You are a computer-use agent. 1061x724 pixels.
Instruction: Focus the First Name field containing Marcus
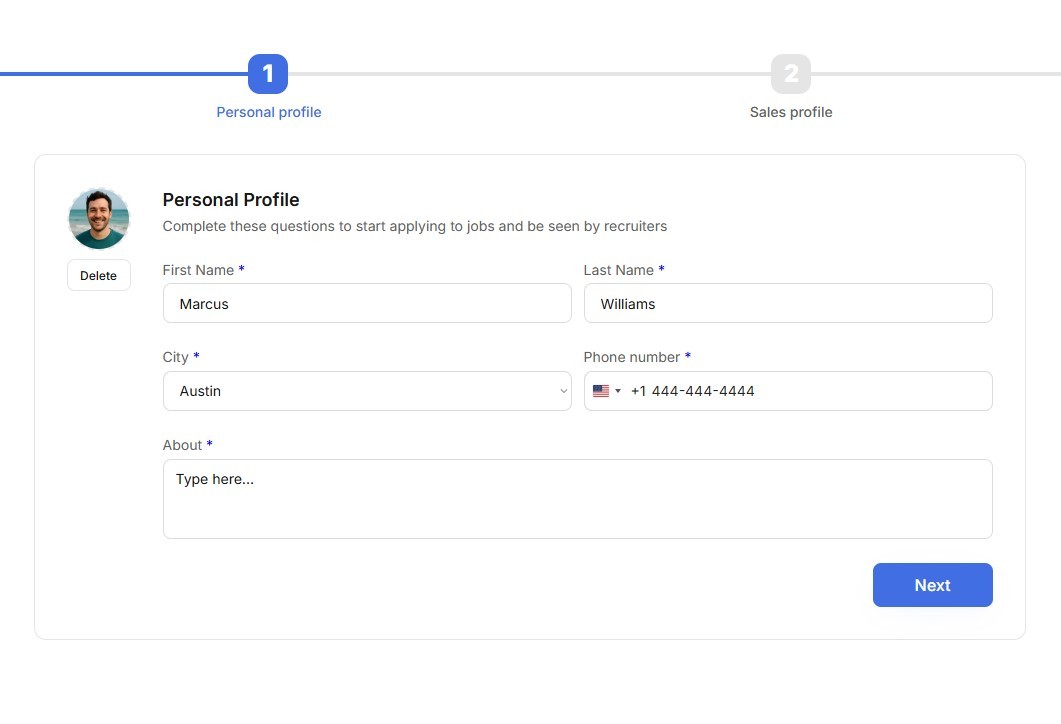(x=367, y=303)
